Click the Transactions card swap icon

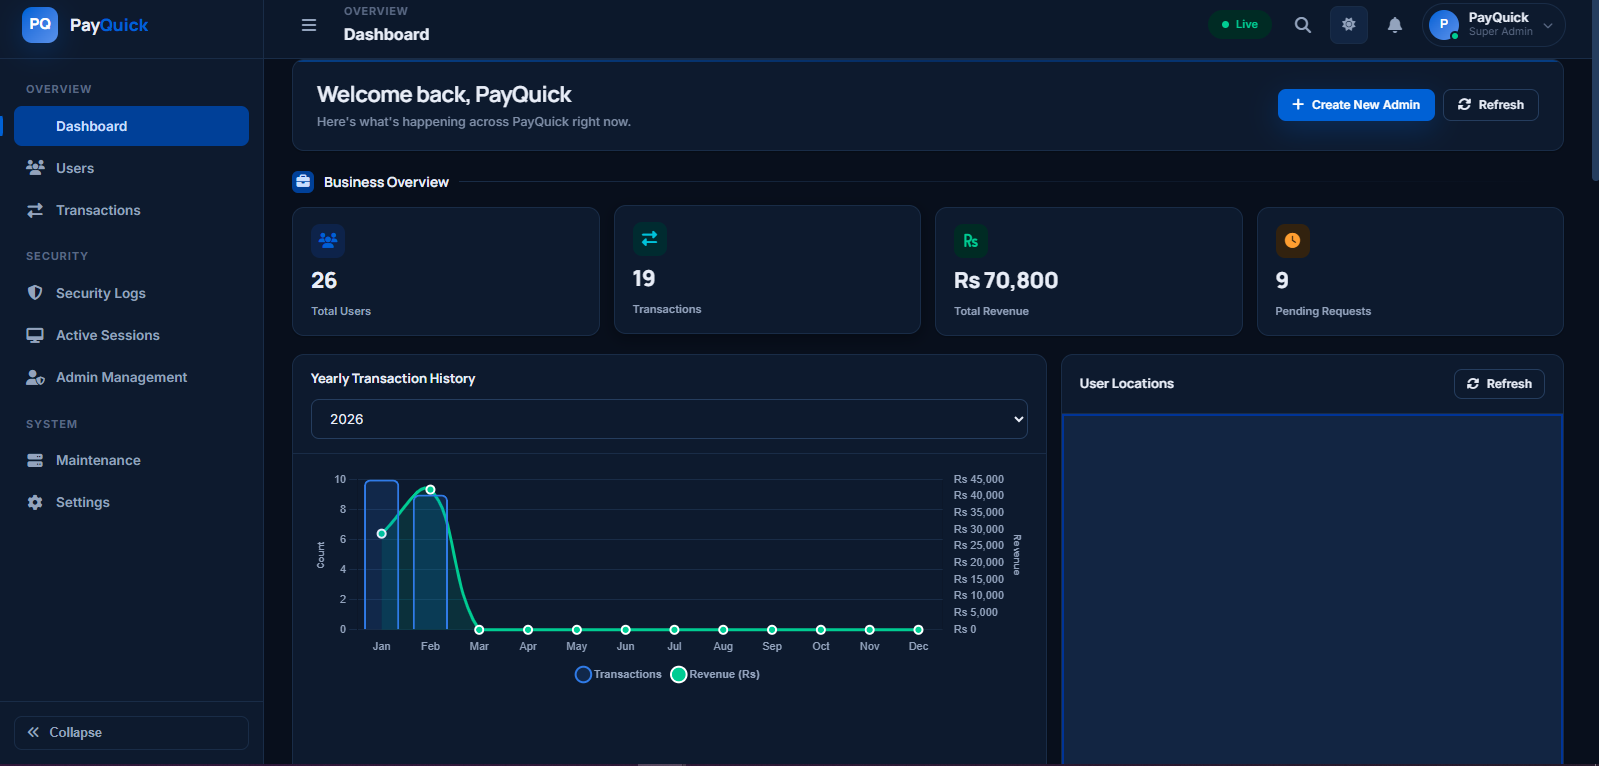pos(650,238)
